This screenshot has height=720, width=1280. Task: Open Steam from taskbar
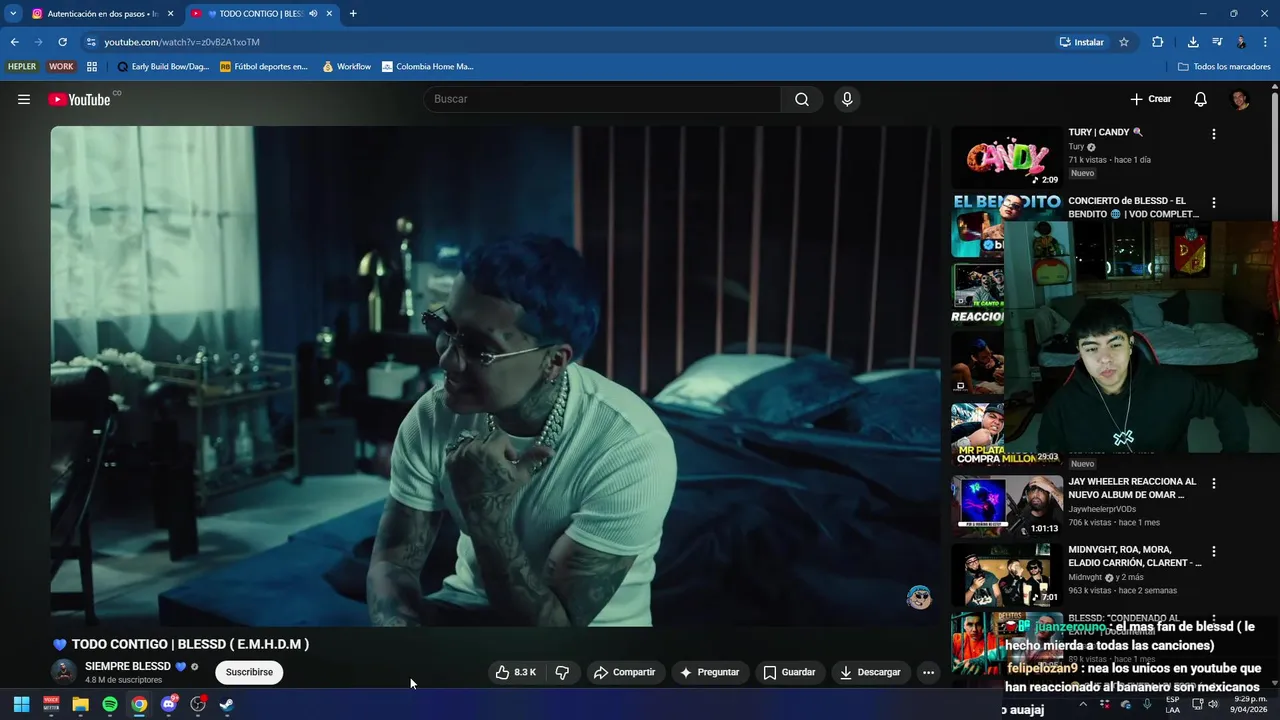[227, 704]
